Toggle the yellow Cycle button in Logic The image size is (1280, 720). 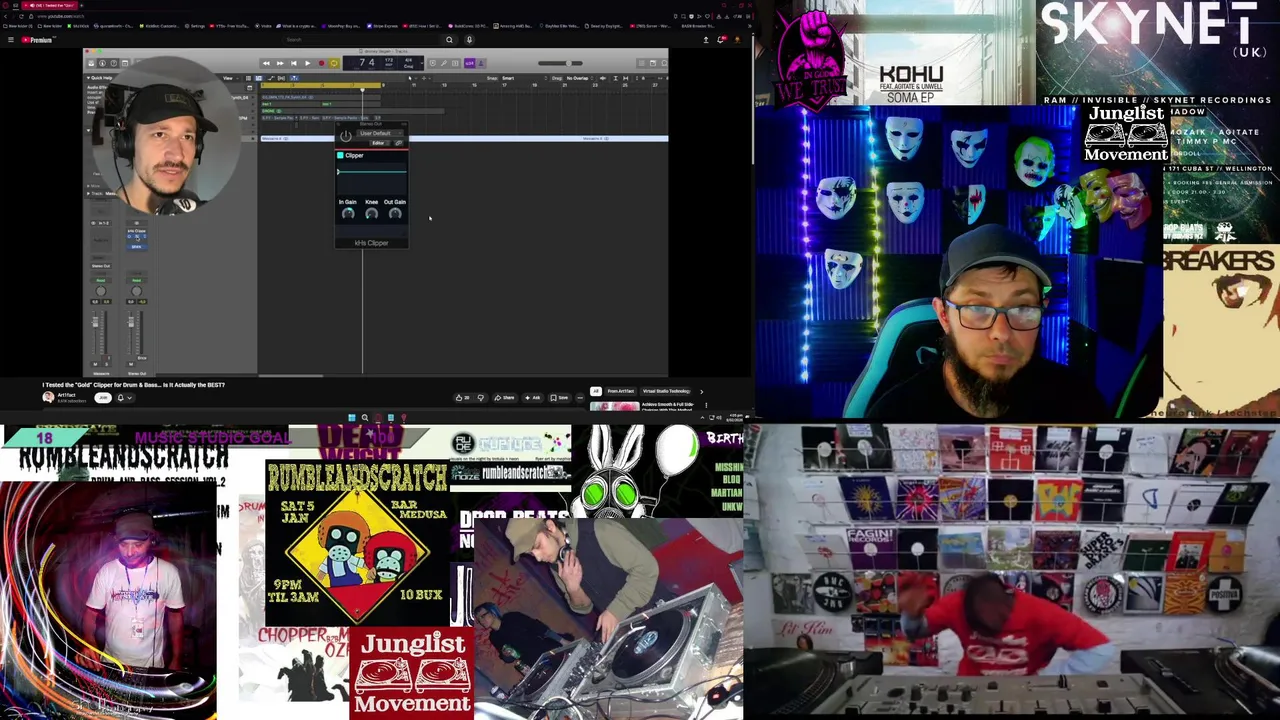[x=334, y=63]
